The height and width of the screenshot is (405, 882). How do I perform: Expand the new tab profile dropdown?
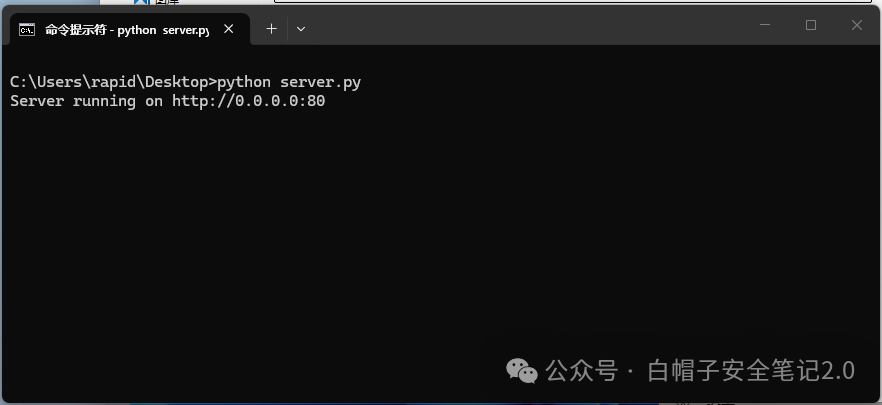pyautogui.click(x=301, y=29)
